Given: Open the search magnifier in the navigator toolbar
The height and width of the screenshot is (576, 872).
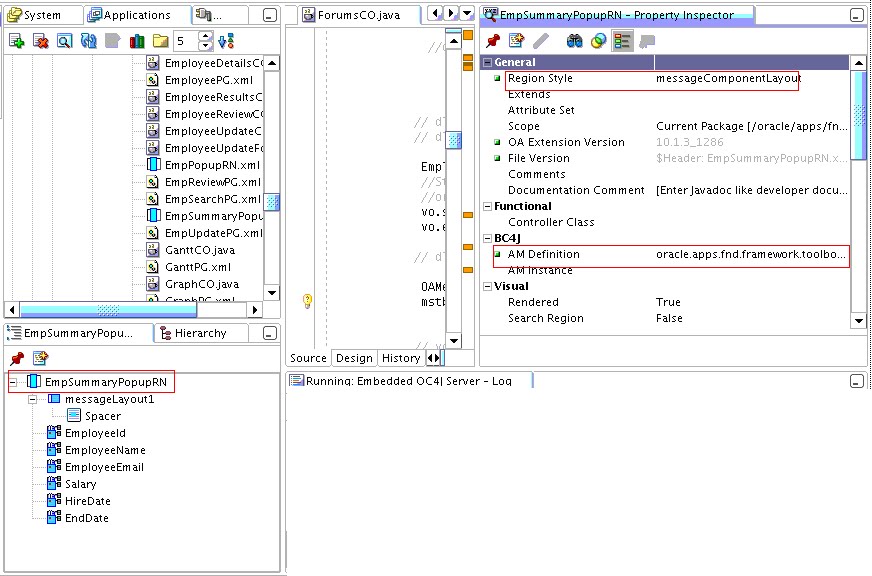Looking at the screenshot, I should click(64, 41).
